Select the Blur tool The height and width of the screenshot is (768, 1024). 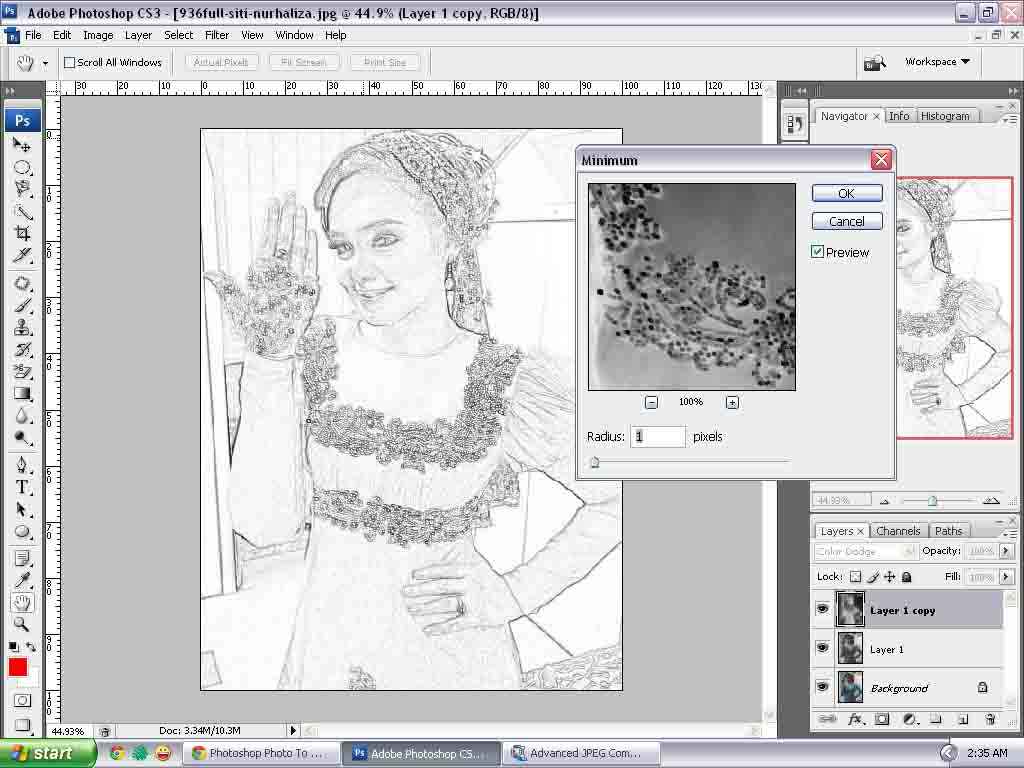[x=22, y=416]
